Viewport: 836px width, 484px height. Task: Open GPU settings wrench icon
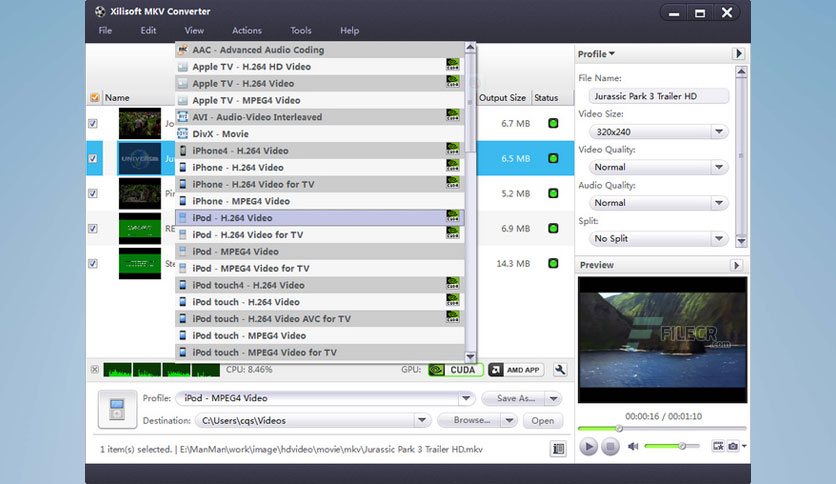pyautogui.click(x=560, y=370)
